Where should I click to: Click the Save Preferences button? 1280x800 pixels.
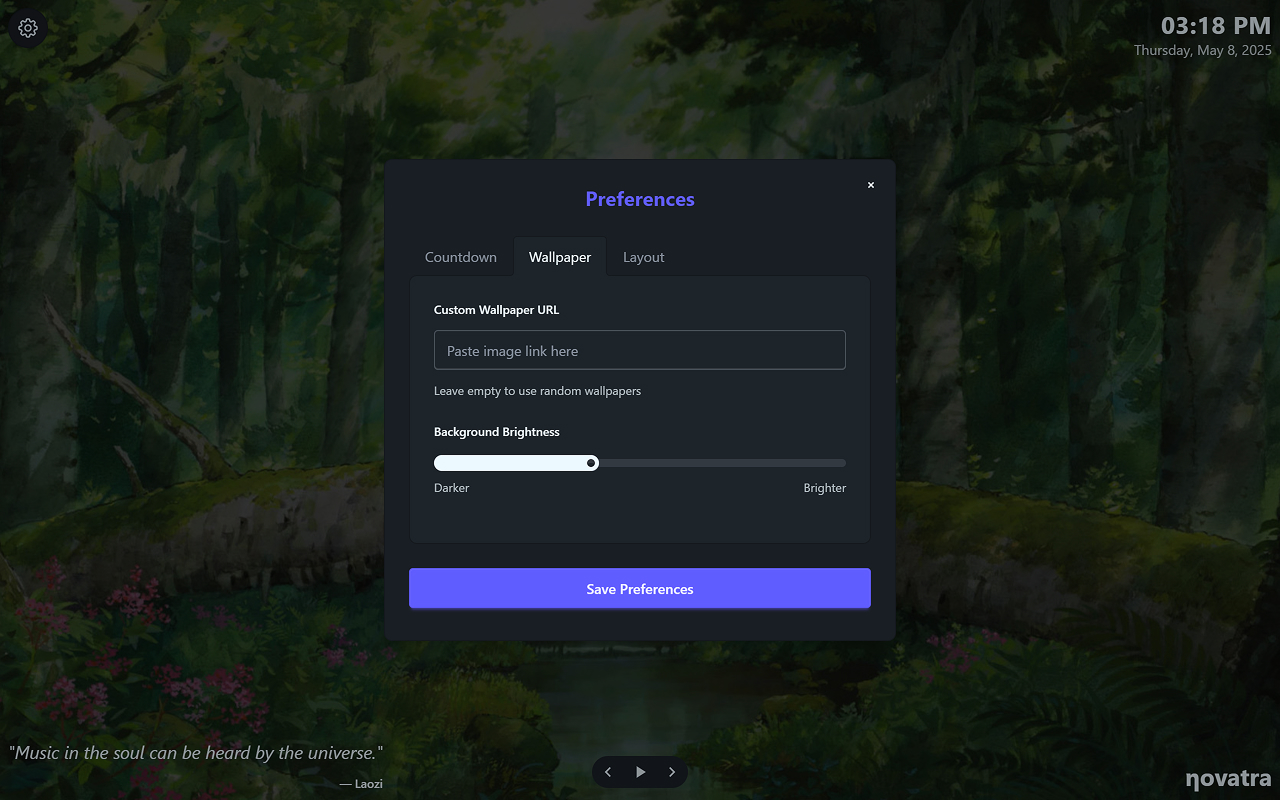(640, 589)
